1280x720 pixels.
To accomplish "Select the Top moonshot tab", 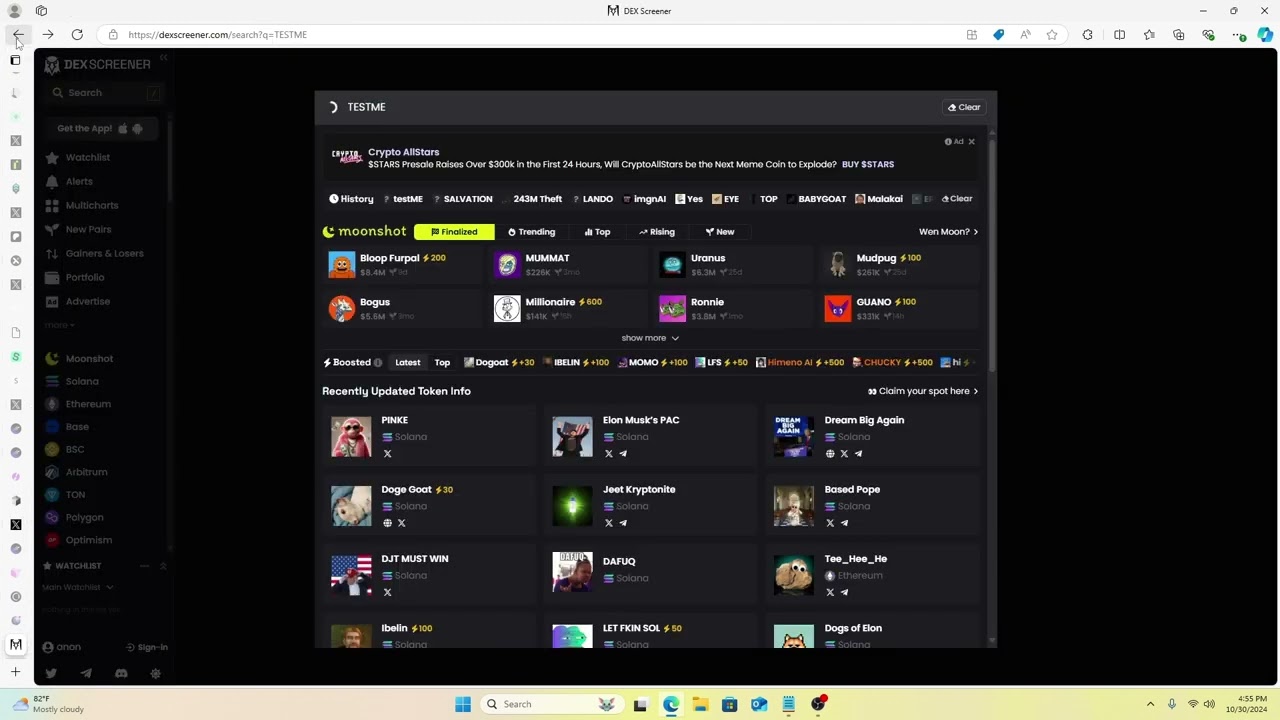I will 597,232.
